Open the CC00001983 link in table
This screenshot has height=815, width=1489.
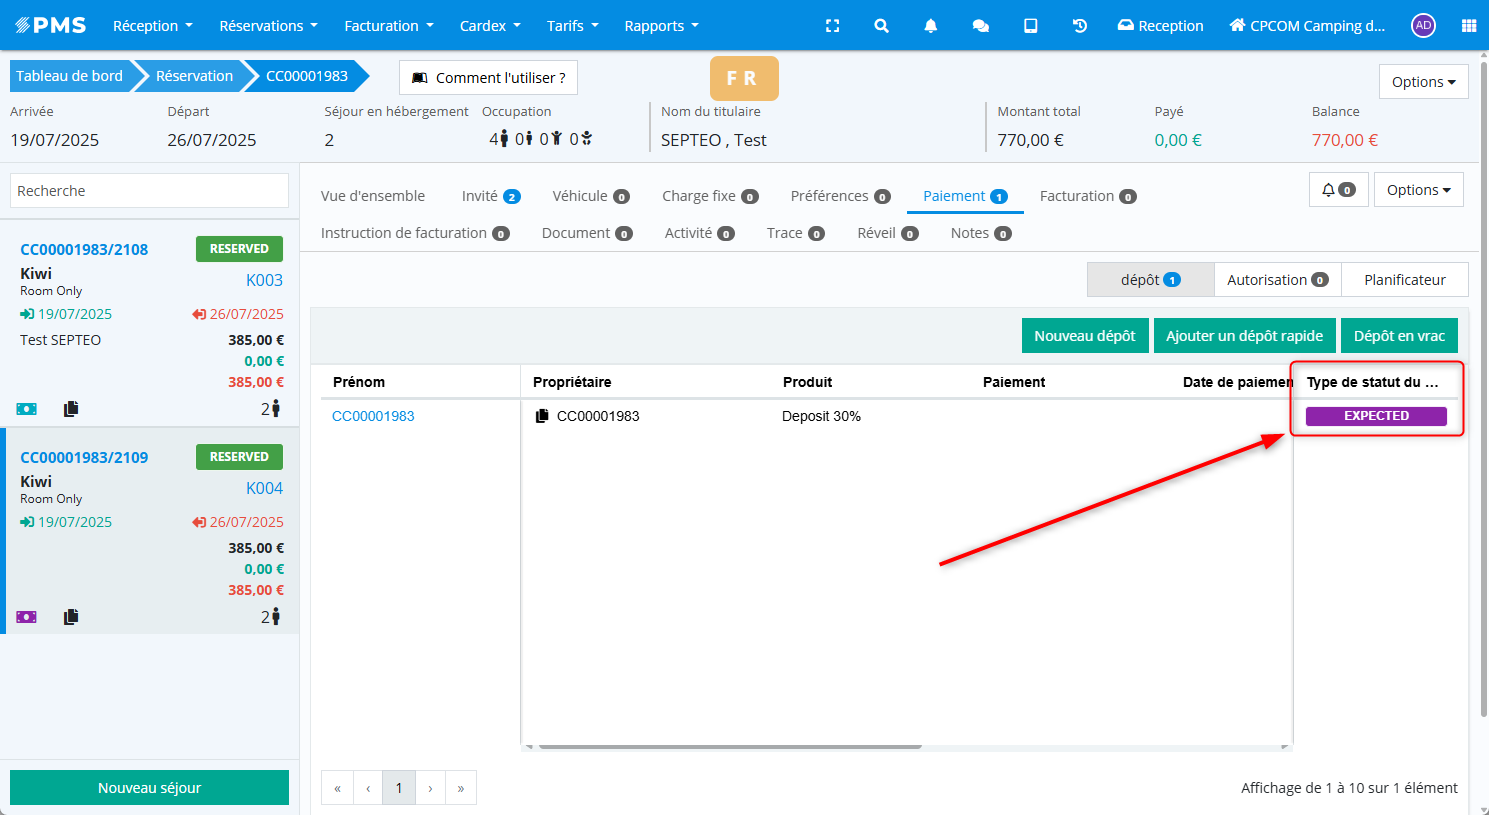[x=373, y=416]
